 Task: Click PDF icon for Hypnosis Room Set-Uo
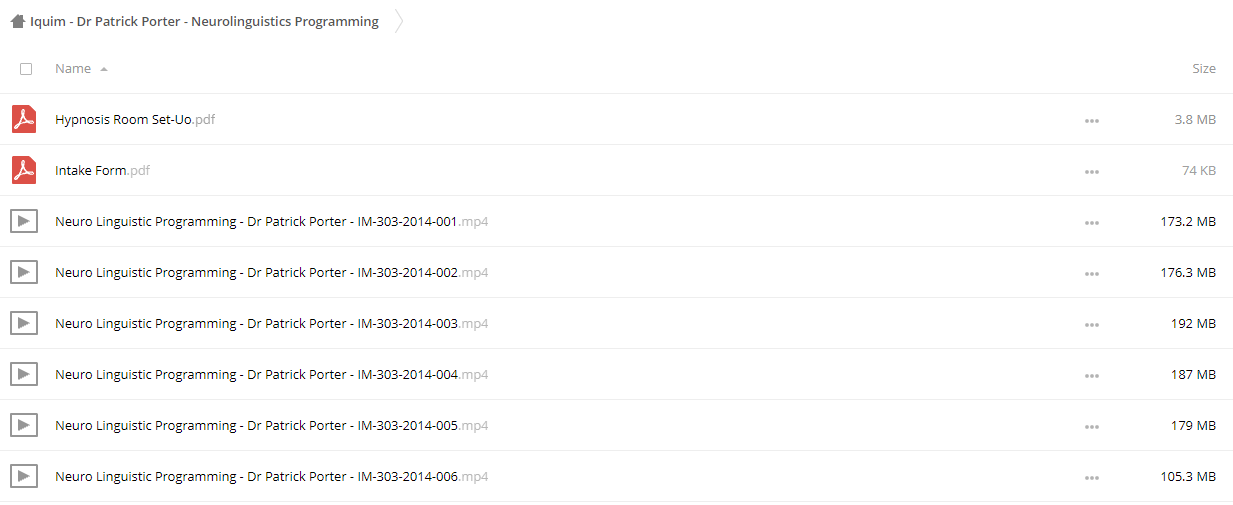tap(24, 119)
